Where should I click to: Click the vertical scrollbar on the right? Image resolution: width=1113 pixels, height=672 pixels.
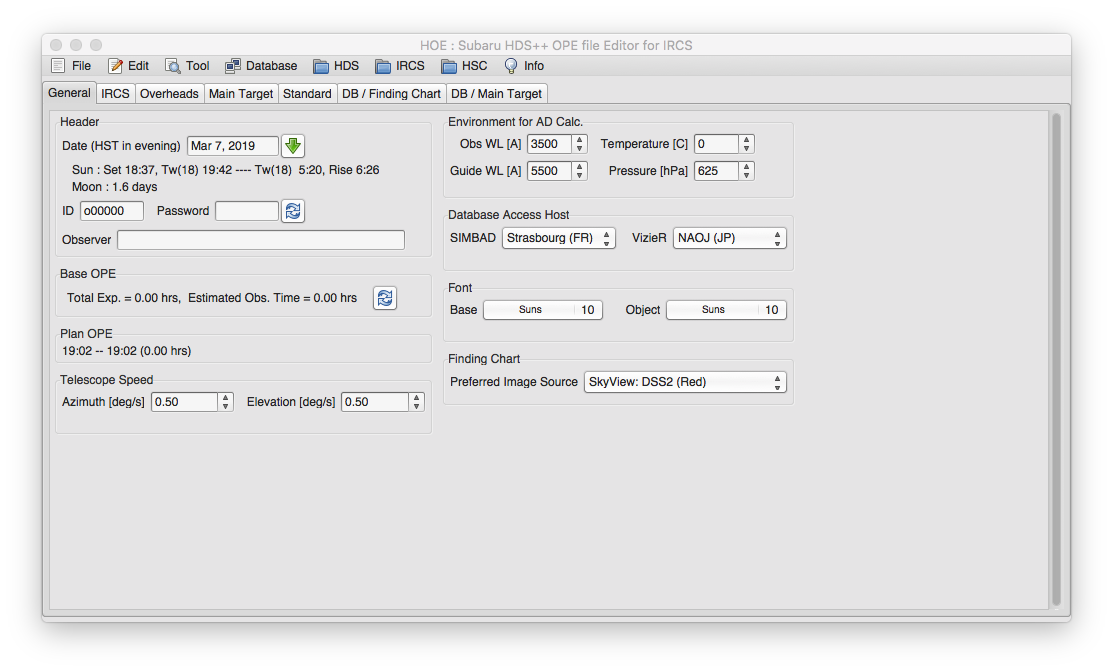coord(1056,358)
